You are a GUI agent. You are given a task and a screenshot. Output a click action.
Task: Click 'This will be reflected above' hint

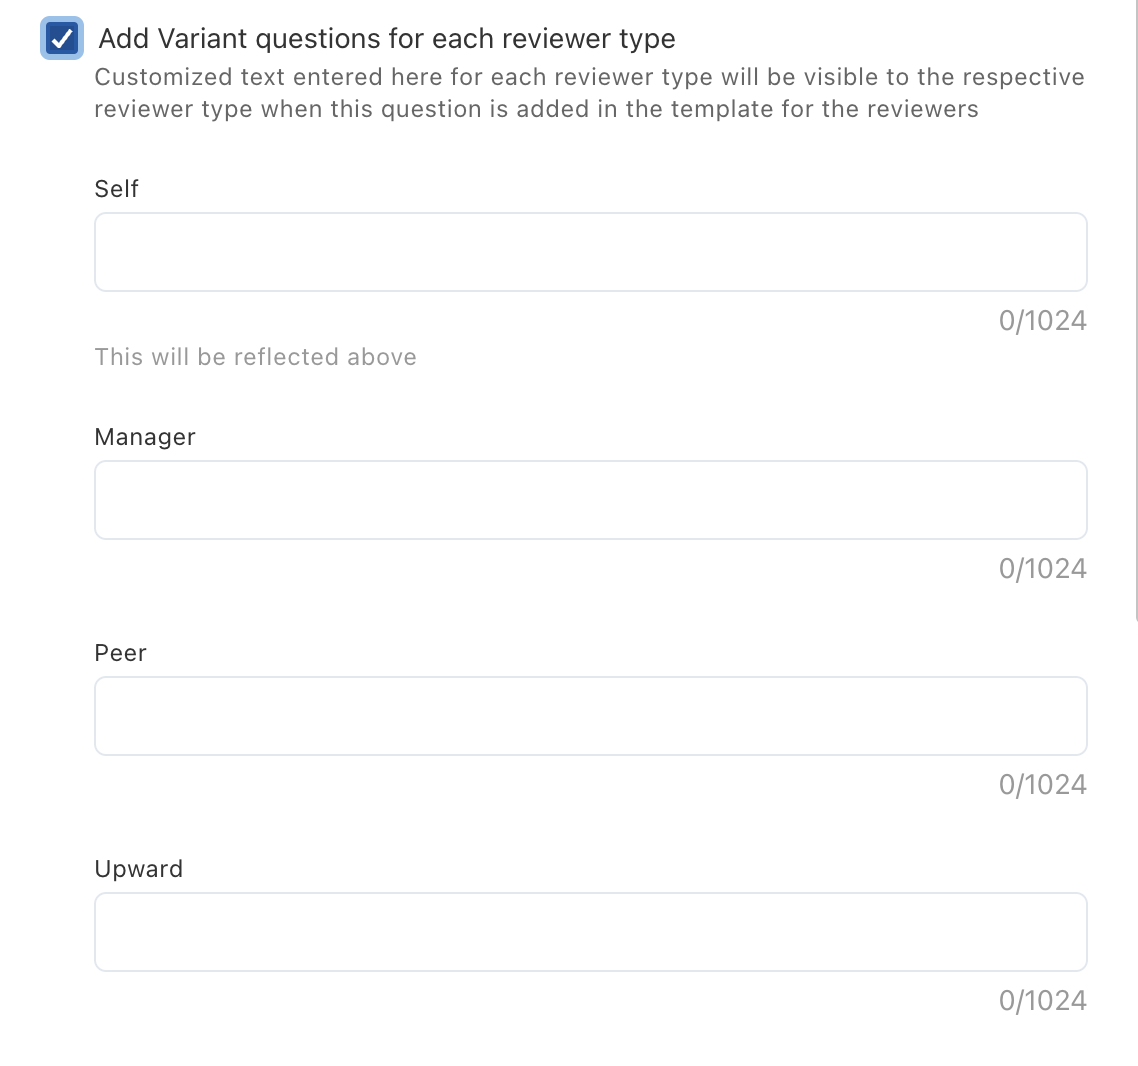(255, 357)
